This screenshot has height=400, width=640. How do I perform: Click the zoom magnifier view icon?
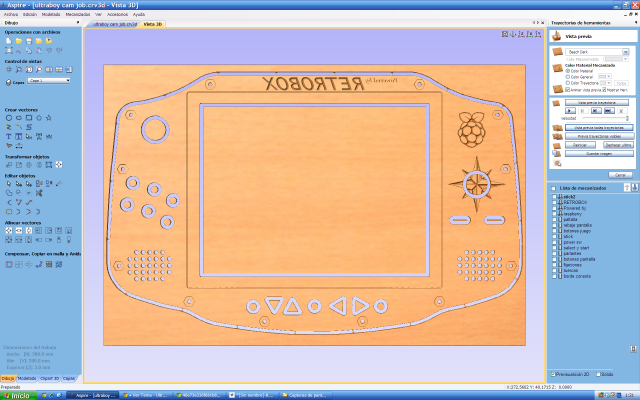(19, 70)
